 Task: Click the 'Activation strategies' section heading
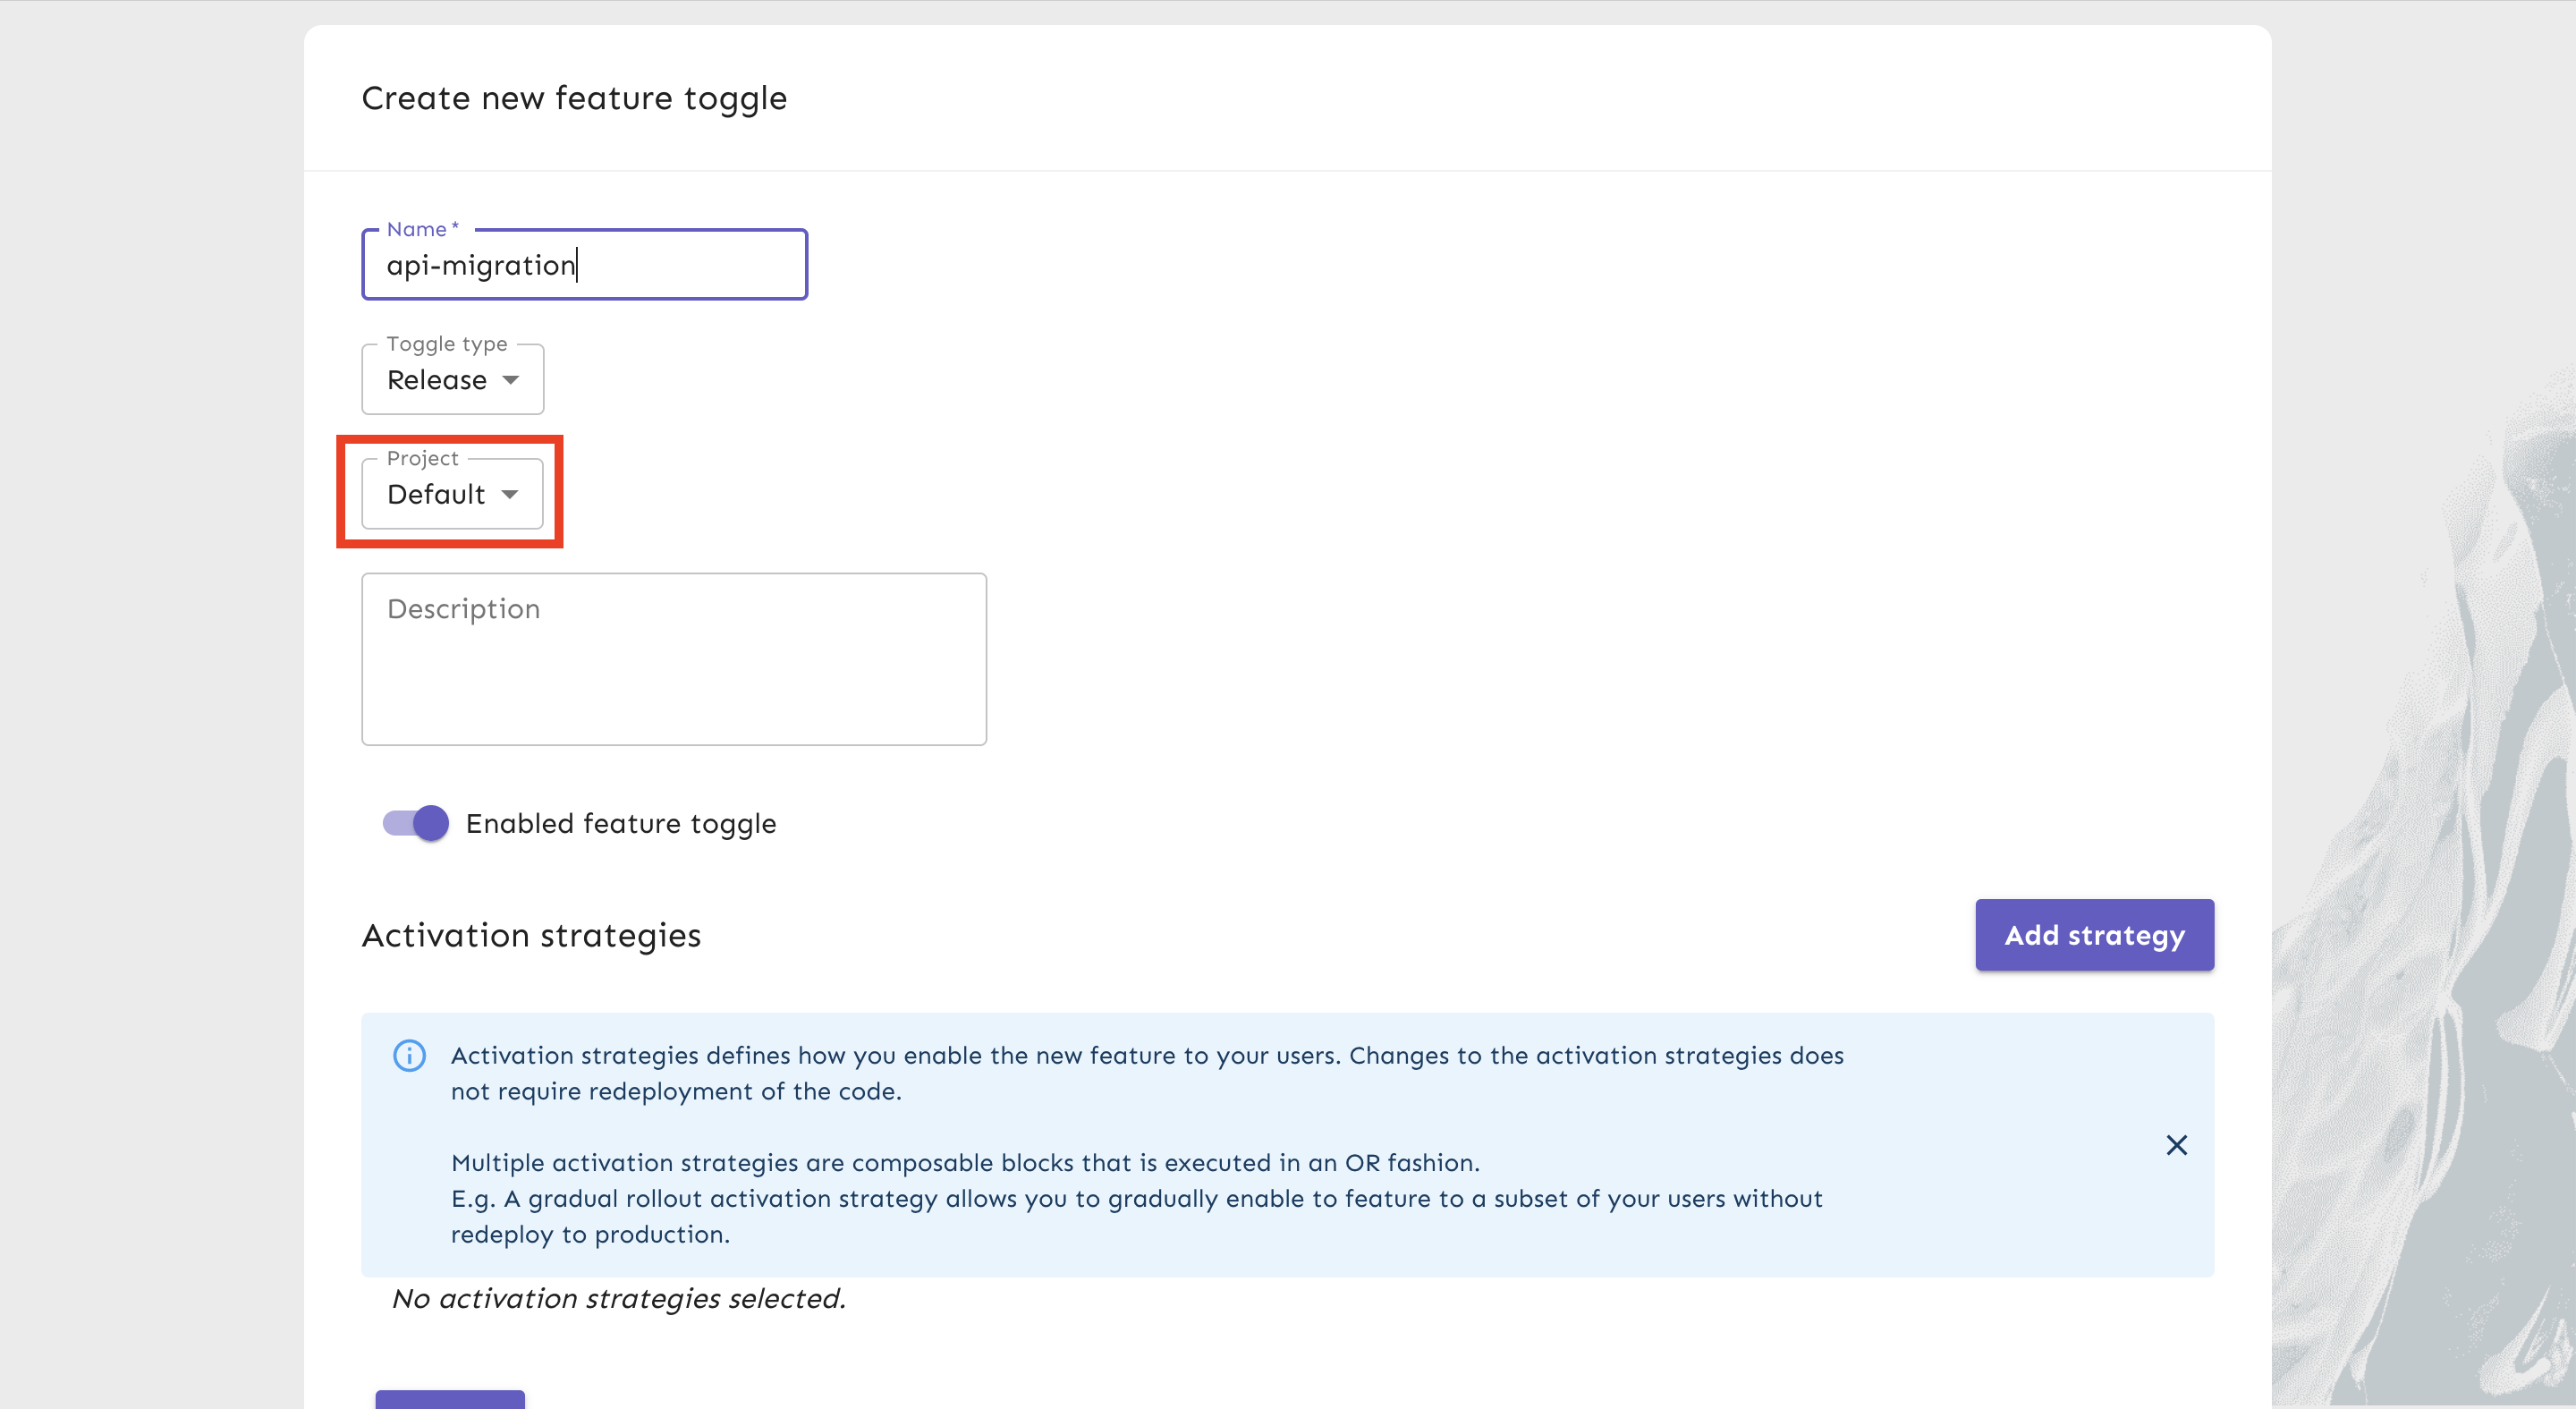point(531,935)
